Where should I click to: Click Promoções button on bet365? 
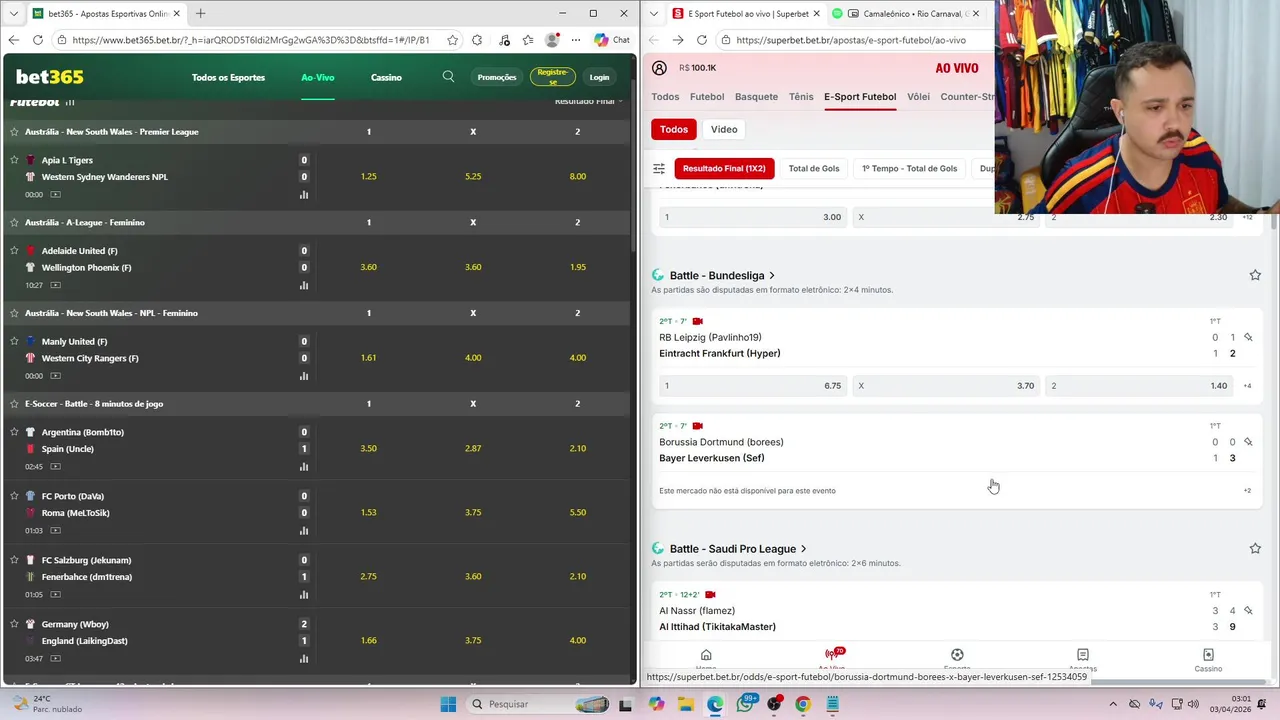pos(497,77)
